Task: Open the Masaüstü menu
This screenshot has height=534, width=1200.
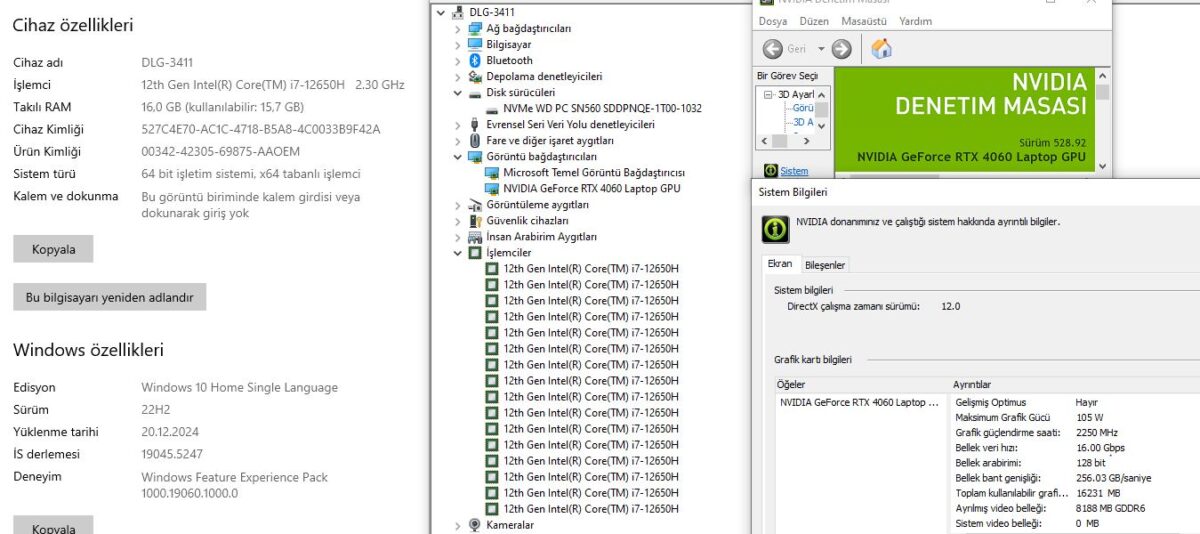Action: (864, 21)
